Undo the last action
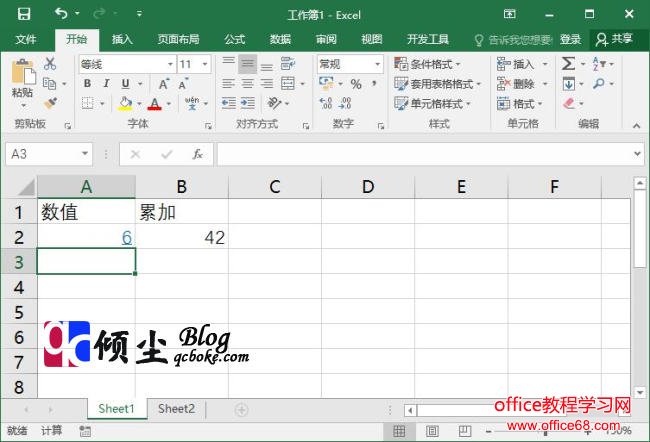Screen dimensions: 650x442 pyautogui.click(x=61, y=14)
